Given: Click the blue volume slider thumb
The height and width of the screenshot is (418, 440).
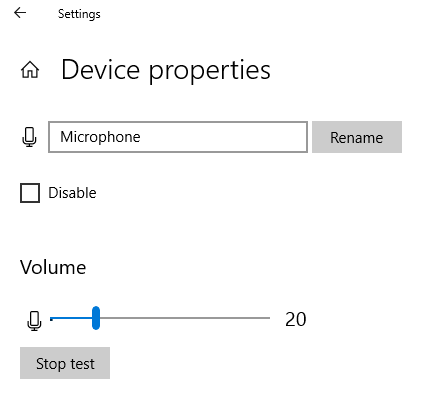Looking at the screenshot, I should [96, 318].
